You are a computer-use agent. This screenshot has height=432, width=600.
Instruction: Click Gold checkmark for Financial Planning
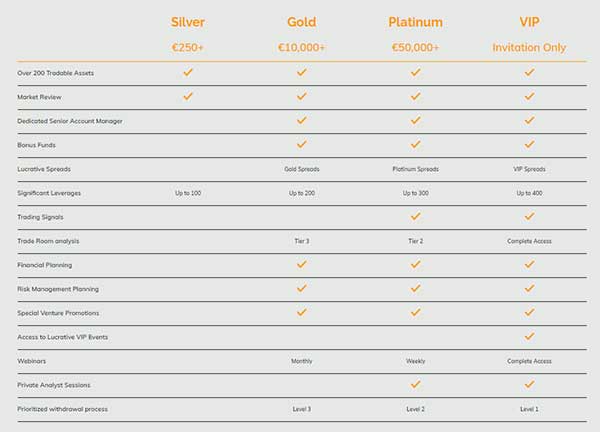point(301,265)
